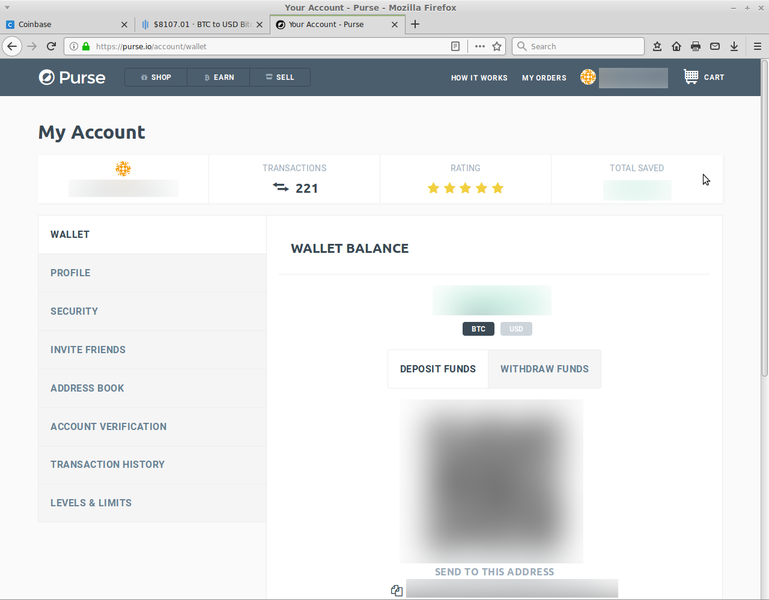Click the Purse logo in header
The image size is (769, 600).
(72, 78)
